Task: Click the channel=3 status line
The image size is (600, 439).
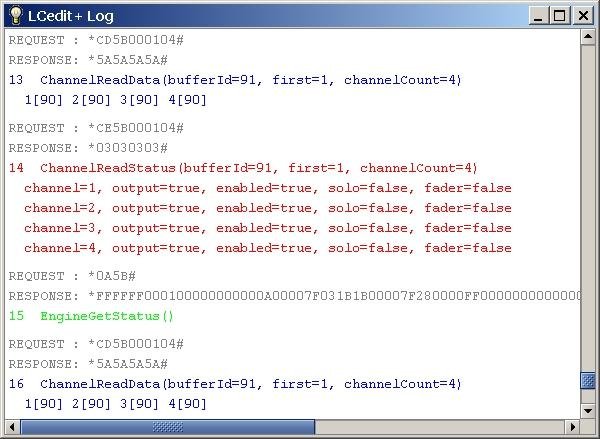Action: pyautogui.click(x=268, y=228)
